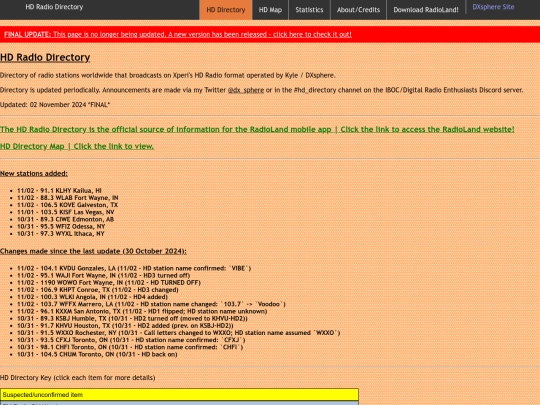This screenshot has height=405, width=540.
Task: Open the @dx_sphere Twitter link
Action: [x=246, y=90]
